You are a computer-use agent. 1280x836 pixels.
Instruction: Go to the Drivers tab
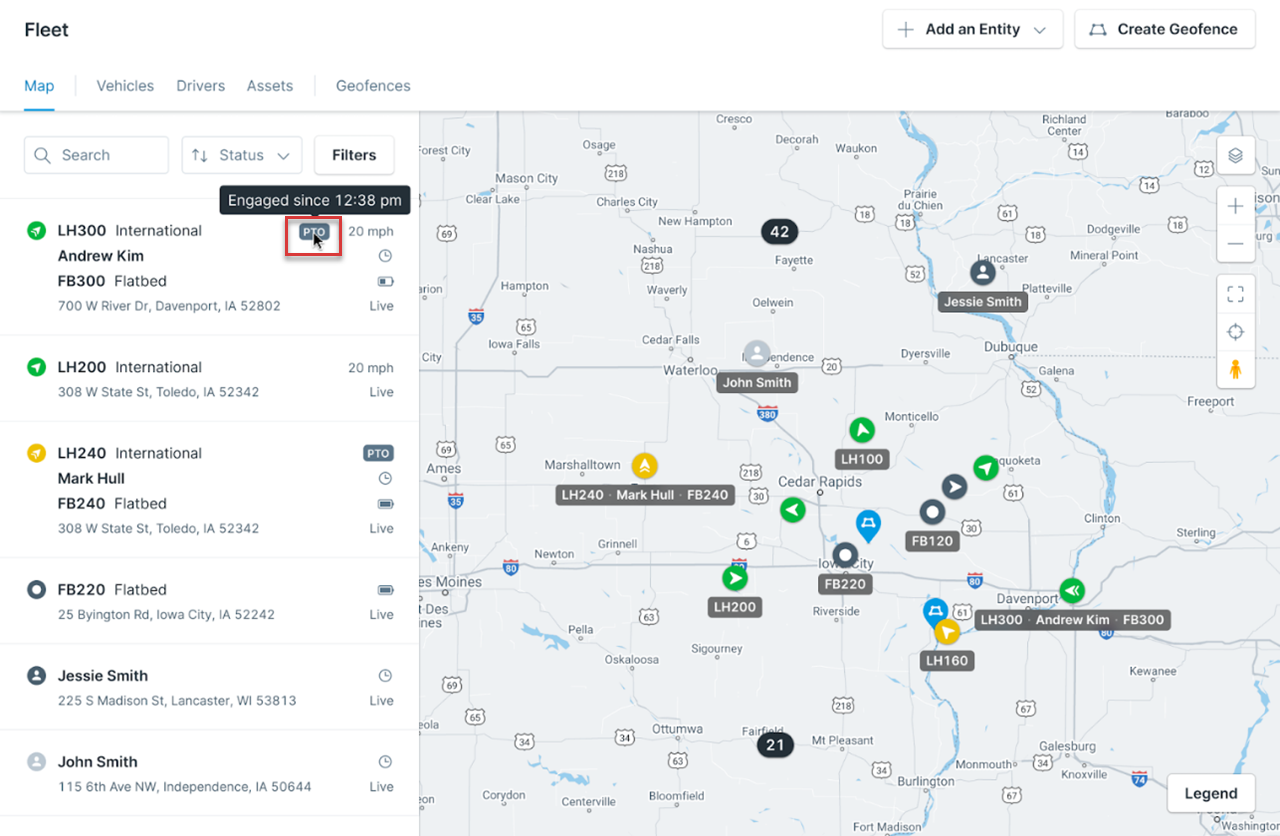[200, 86]
